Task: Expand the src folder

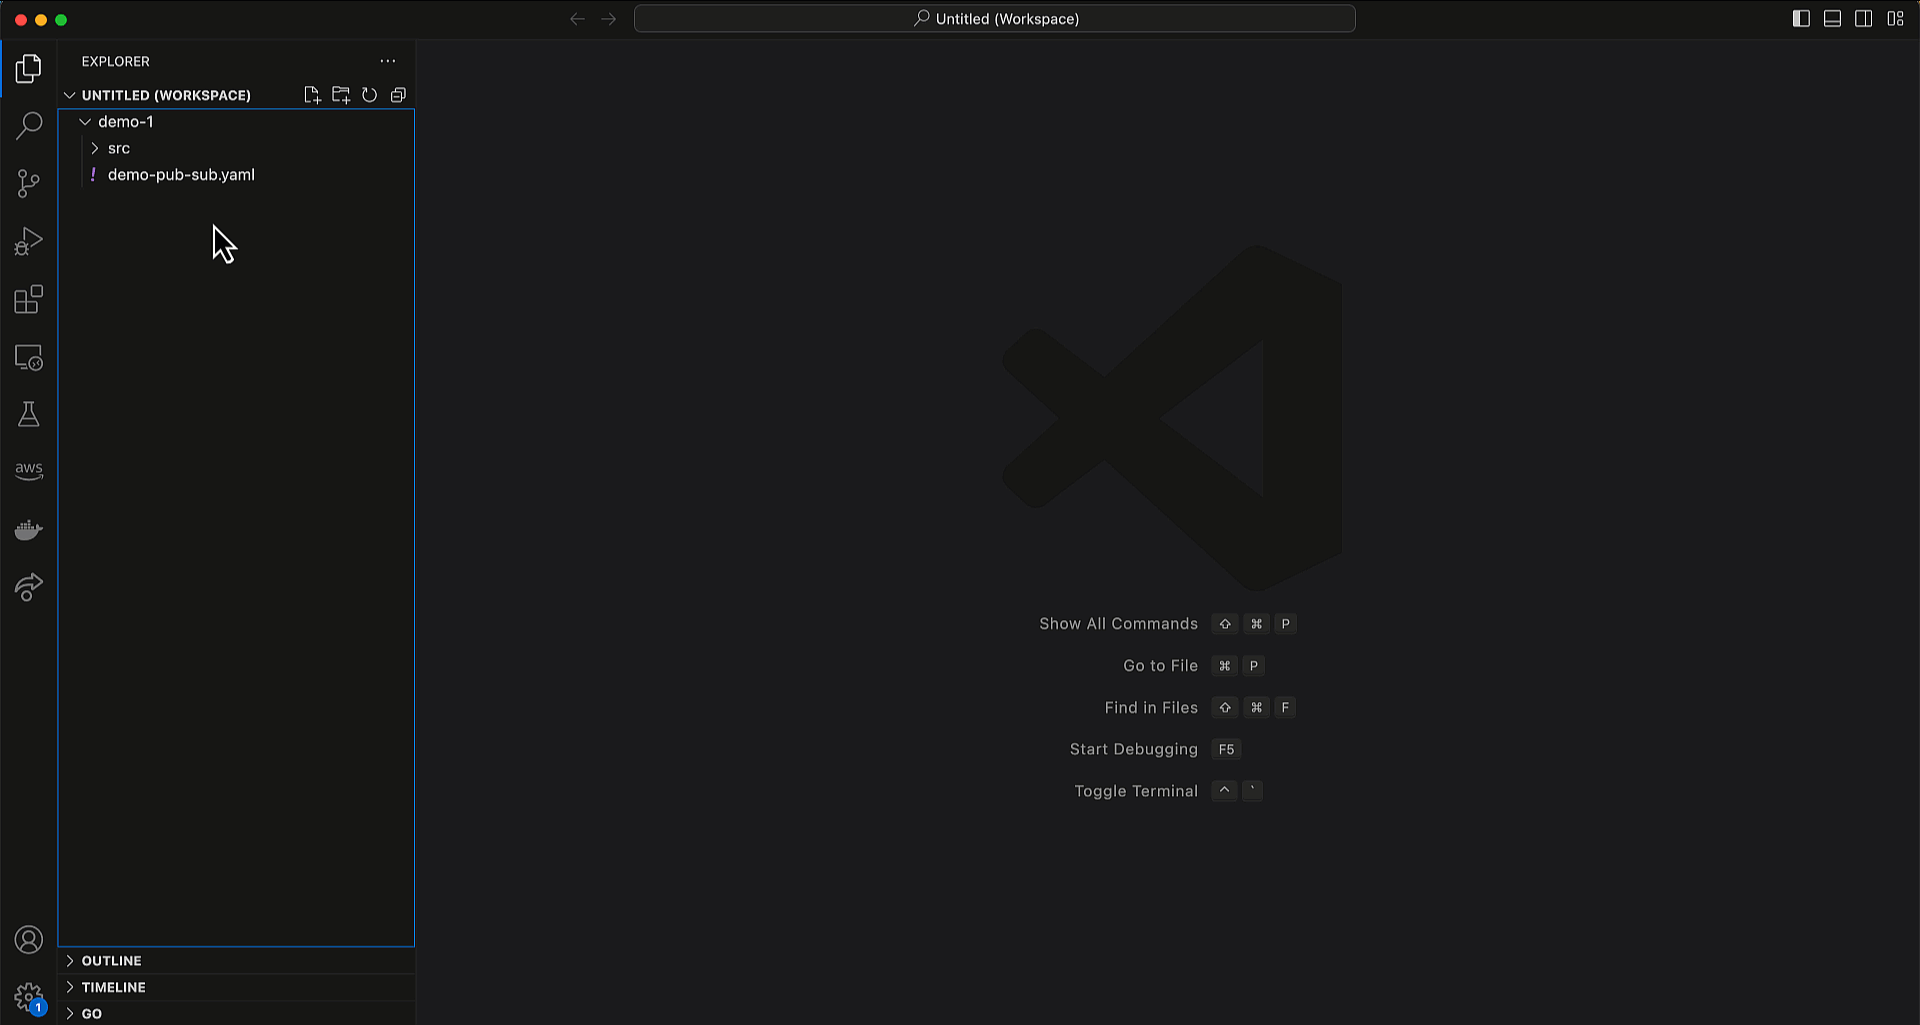Action: (236, 148)
